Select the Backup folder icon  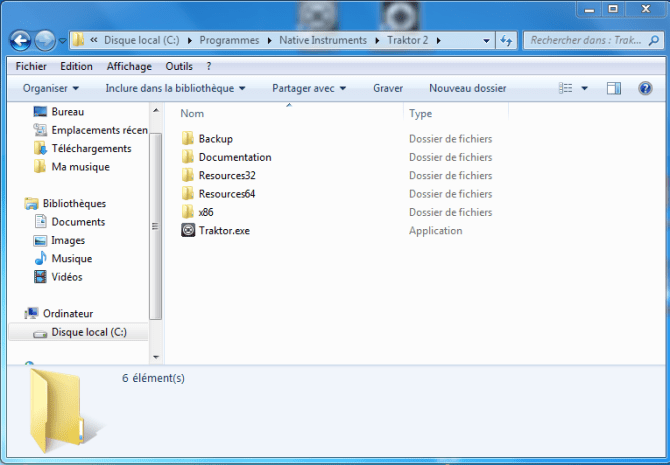(188, 138)
